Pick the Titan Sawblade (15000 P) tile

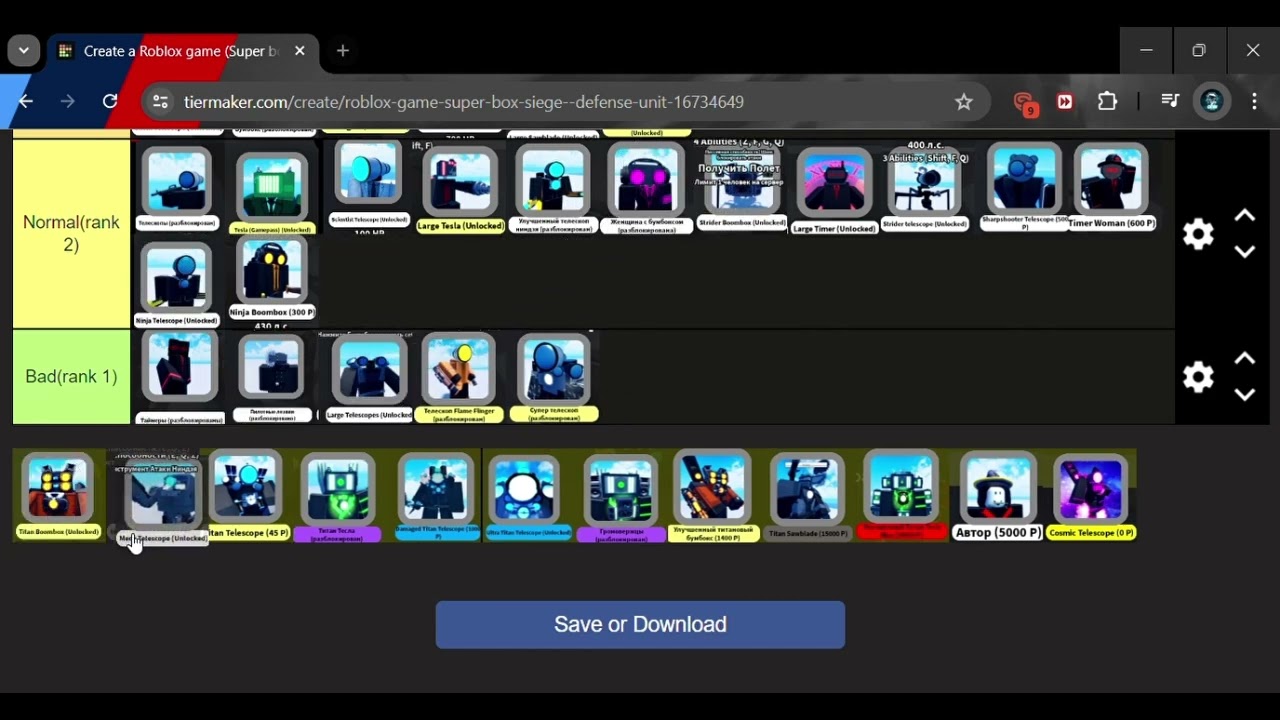click(x=808, y=498)
